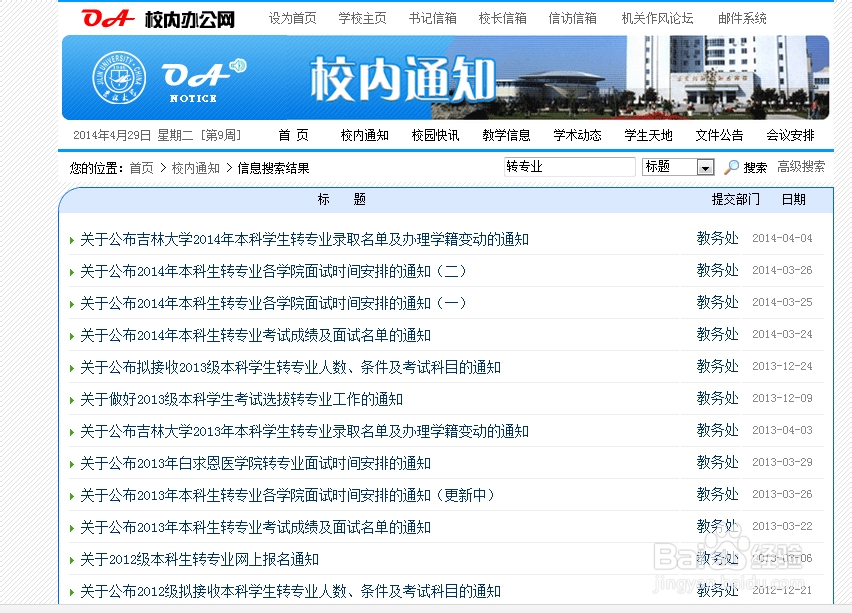Click the search keyword field containing 转专业
This screenshot has height=613, width=852.
click(569, 167)
